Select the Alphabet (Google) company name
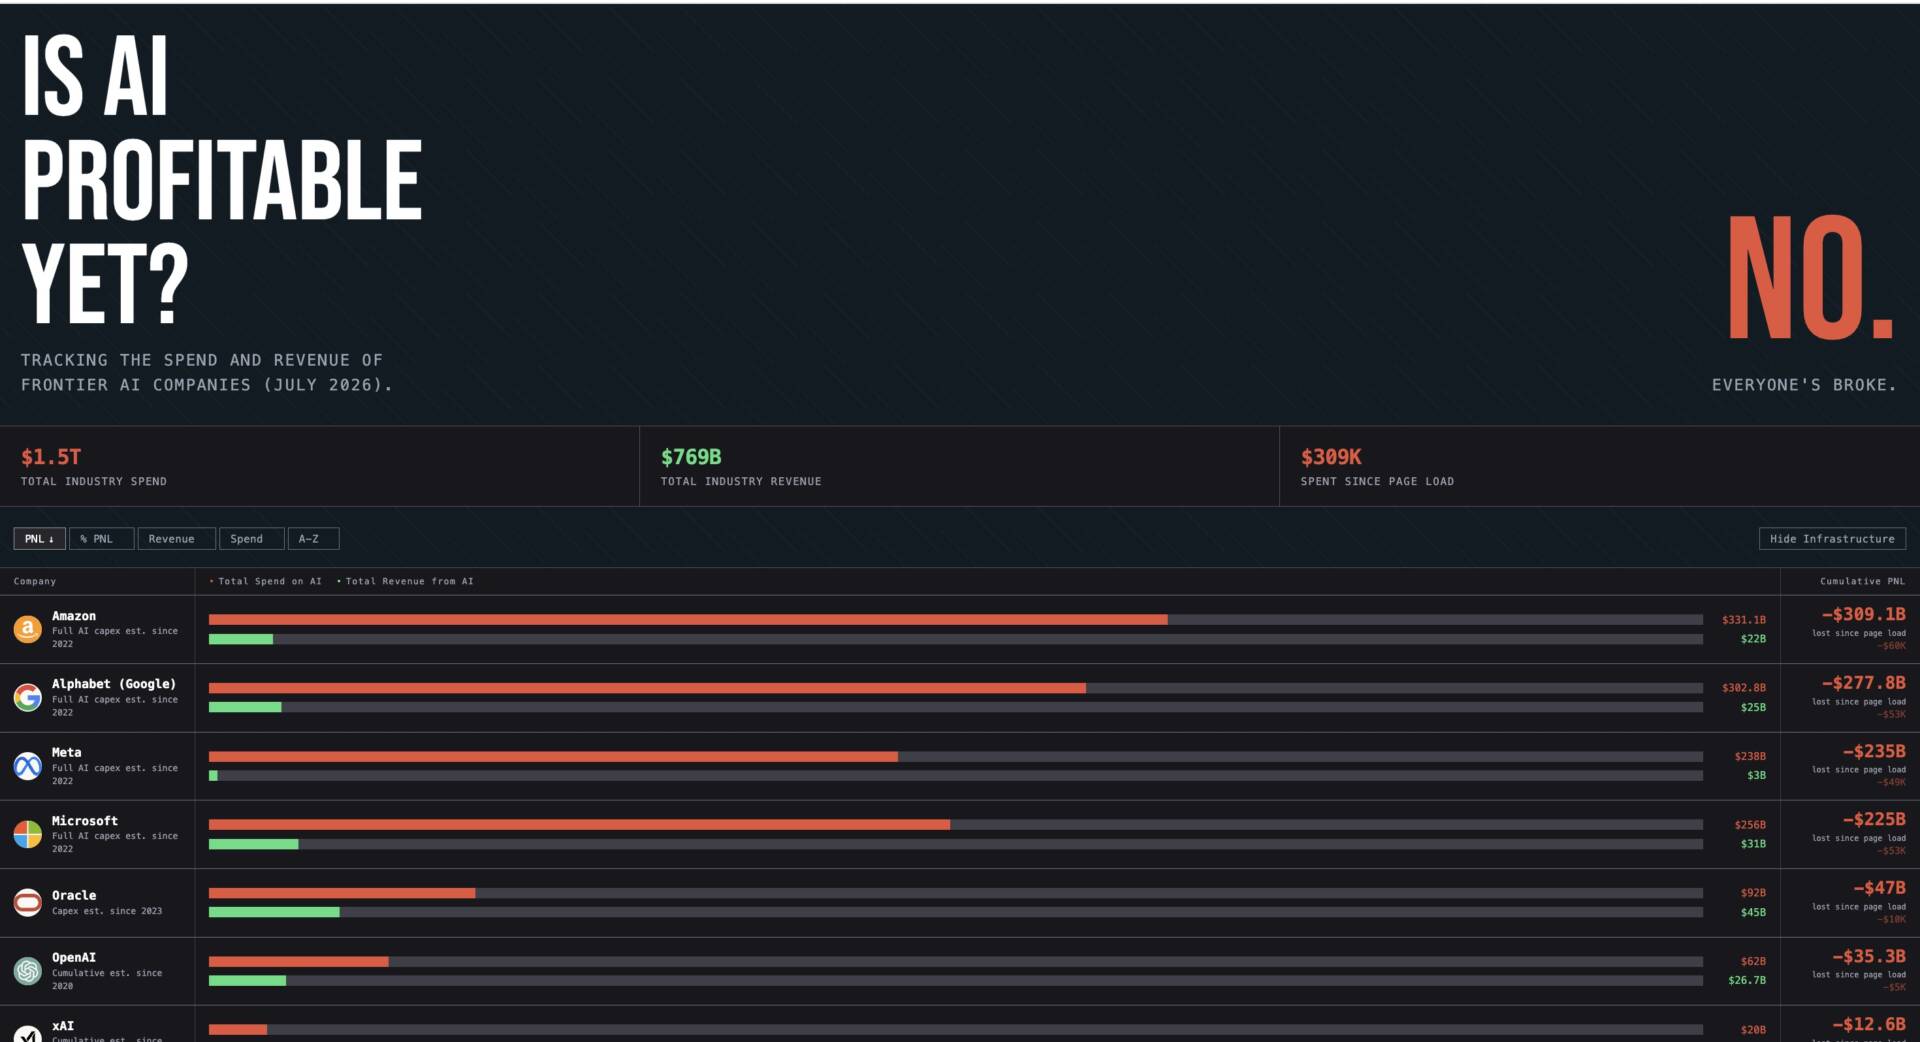 [114, 684]
